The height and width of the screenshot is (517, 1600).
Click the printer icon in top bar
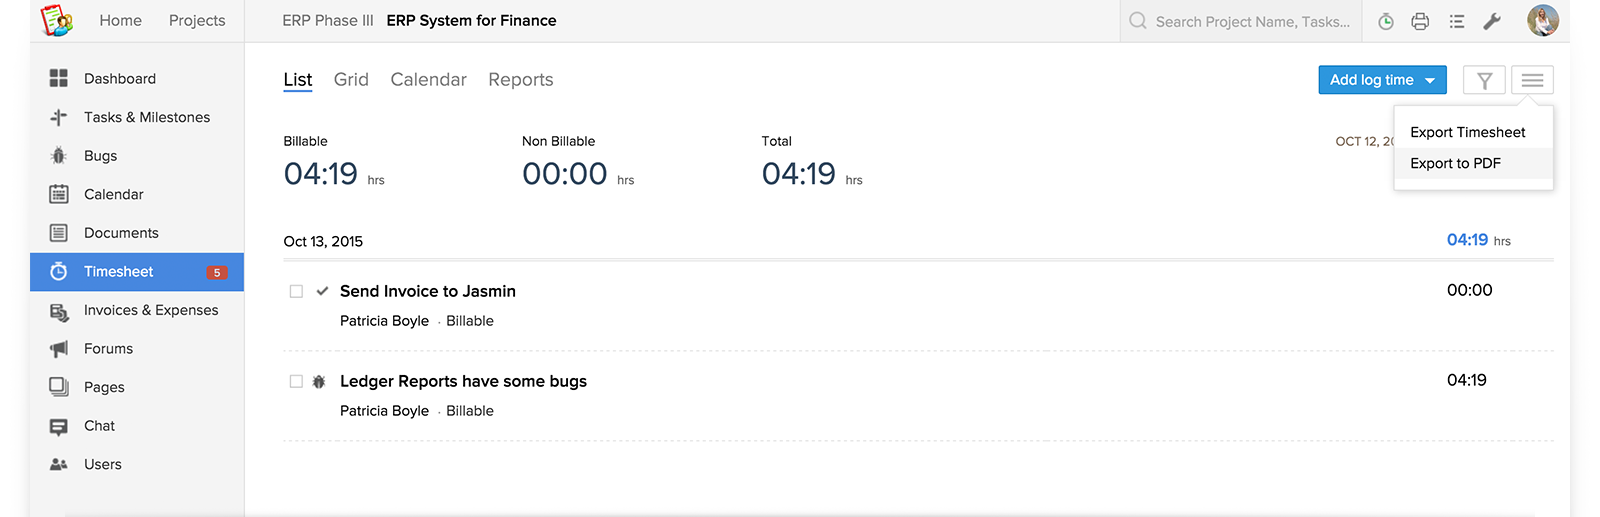pos(1420,21)
